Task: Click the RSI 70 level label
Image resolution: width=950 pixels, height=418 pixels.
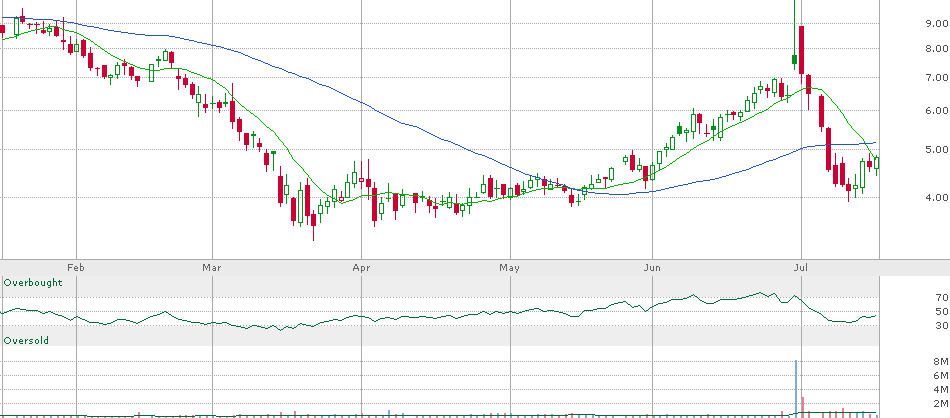Action: pyautogui.click(x=942, y=297)
